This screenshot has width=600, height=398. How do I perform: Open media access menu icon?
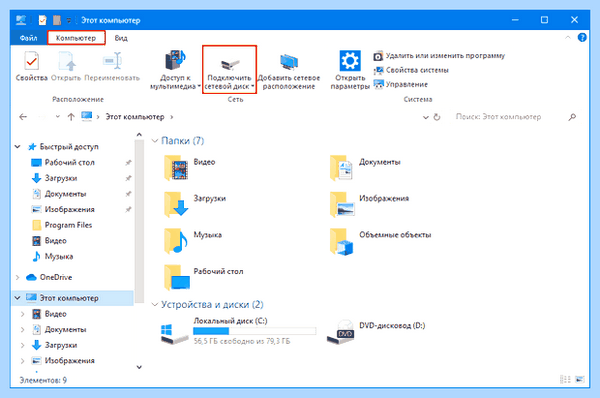pyautogui.click(x=175, y=60)
